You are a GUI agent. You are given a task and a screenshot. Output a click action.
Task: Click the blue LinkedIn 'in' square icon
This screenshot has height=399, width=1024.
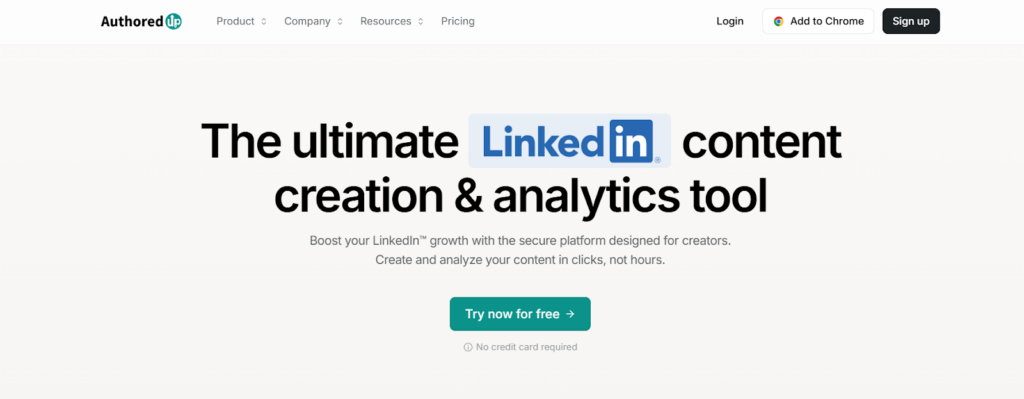(x=631, y=141)
